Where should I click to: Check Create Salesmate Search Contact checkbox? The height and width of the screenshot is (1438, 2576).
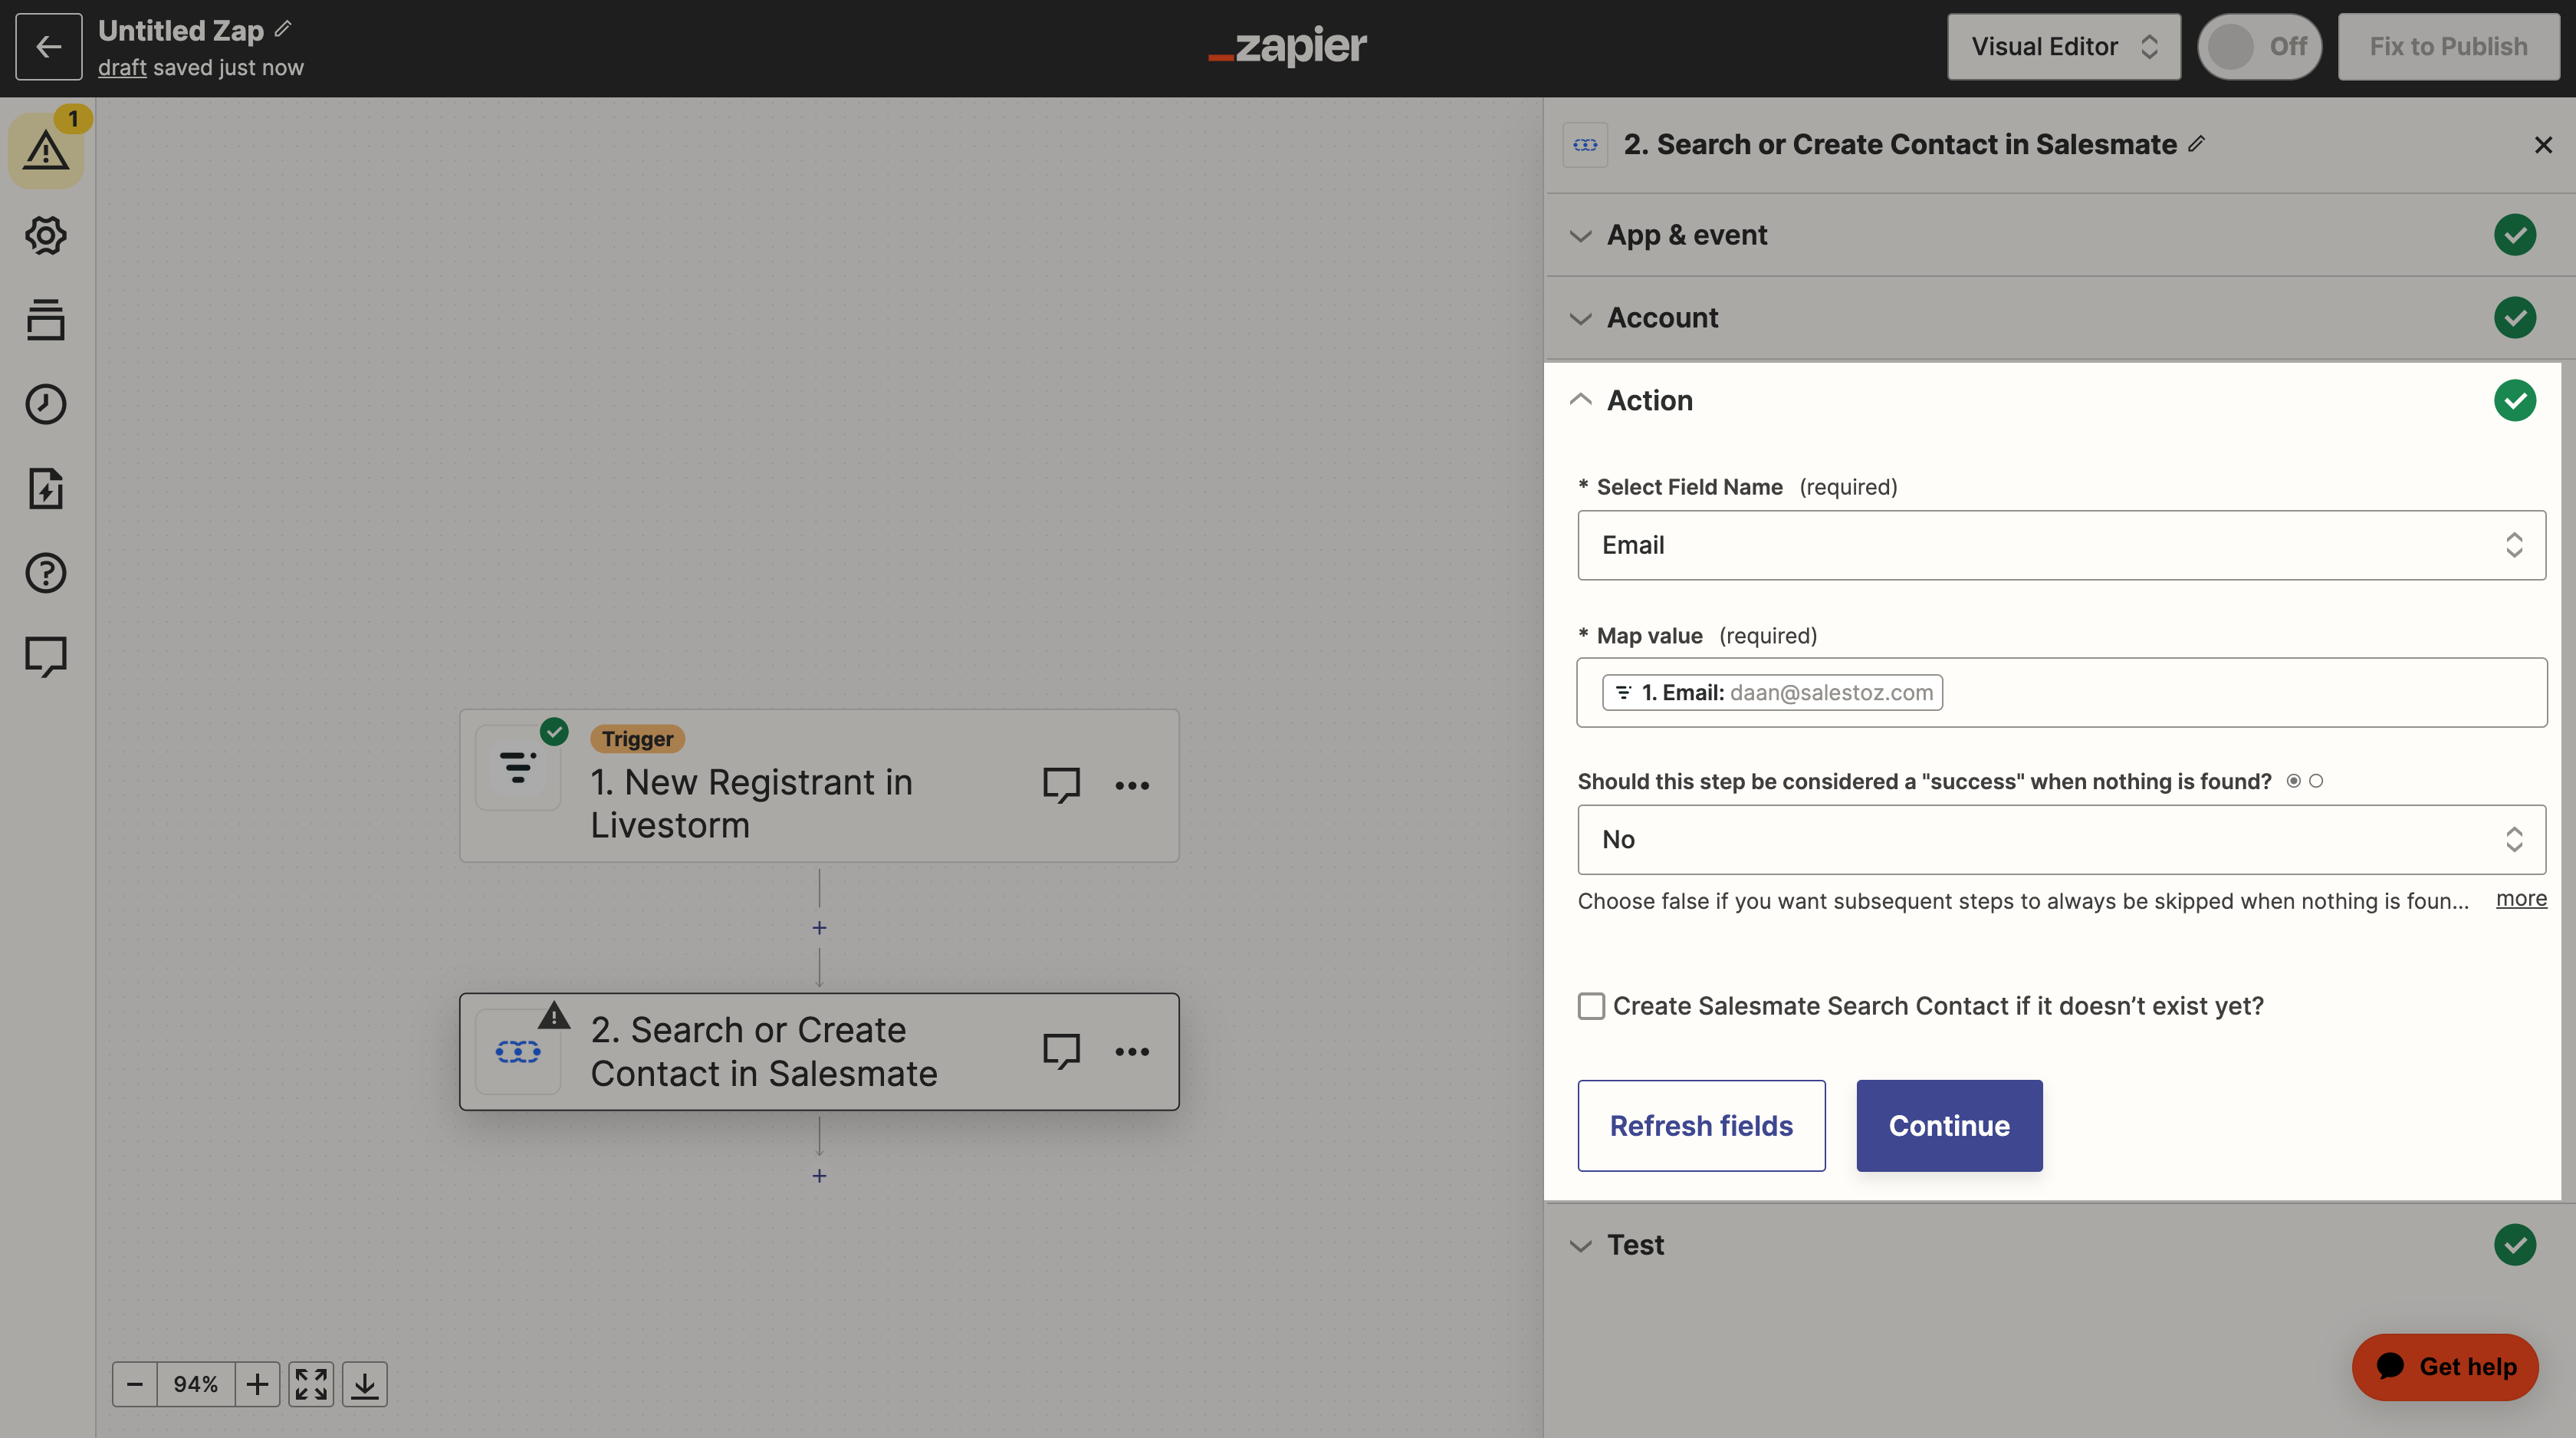click(1591, 1006)
